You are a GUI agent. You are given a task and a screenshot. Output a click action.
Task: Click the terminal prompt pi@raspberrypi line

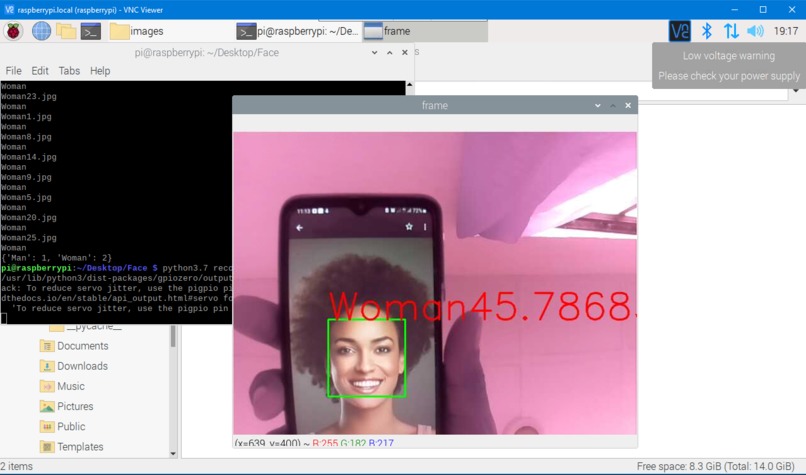(116, 268)
